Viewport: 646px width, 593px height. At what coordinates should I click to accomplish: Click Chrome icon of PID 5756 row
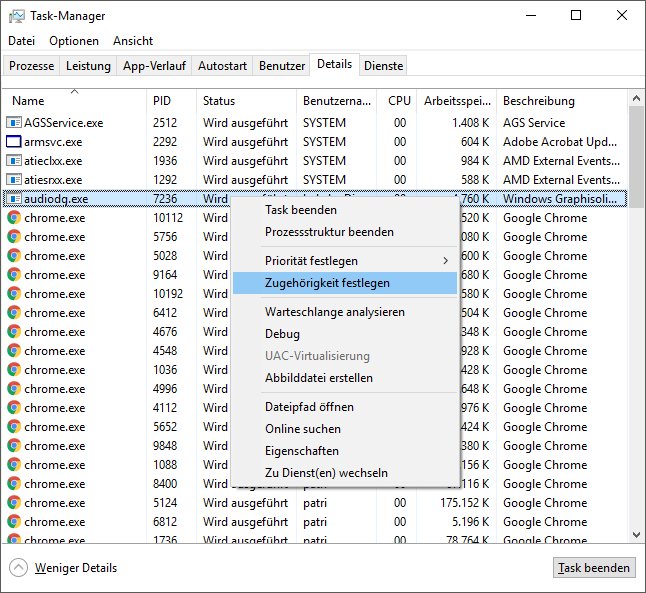click(x=14, y=237)
